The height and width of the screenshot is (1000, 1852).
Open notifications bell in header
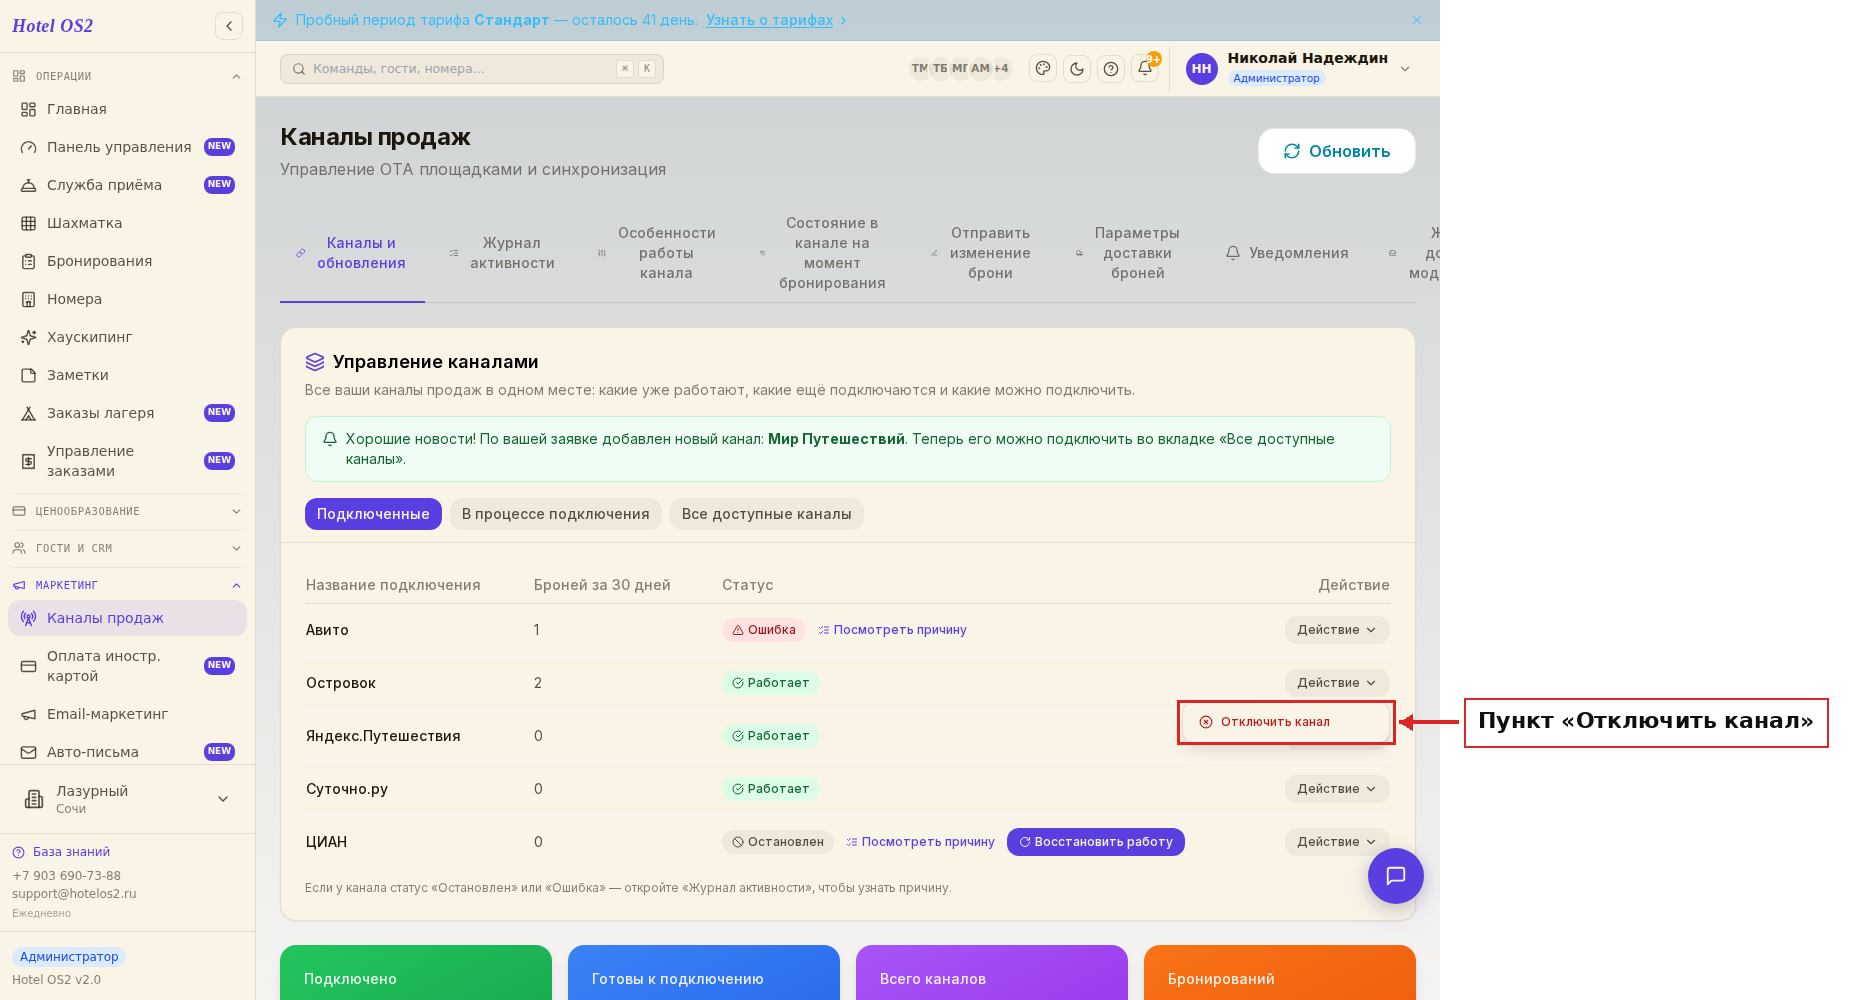[x=1145, y=69]
